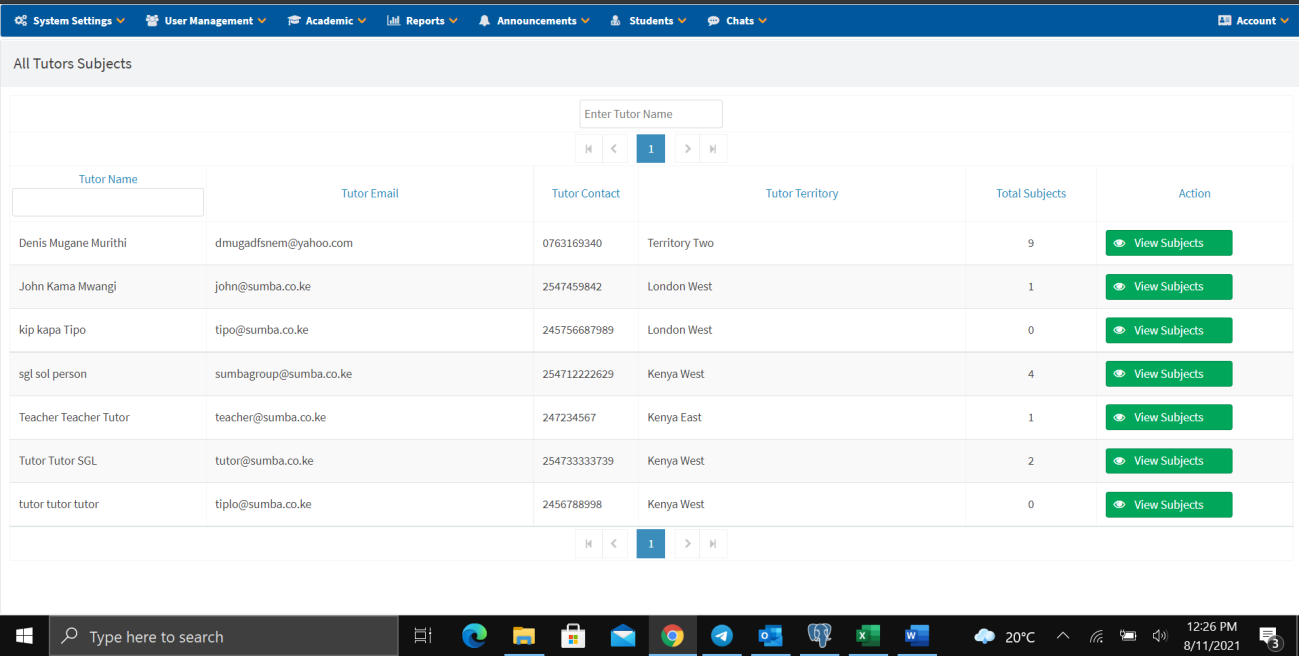This screenshot has height=656, width=1299.
Task: Open File Explorer from taskbar
Action: [x=524, y=636]
